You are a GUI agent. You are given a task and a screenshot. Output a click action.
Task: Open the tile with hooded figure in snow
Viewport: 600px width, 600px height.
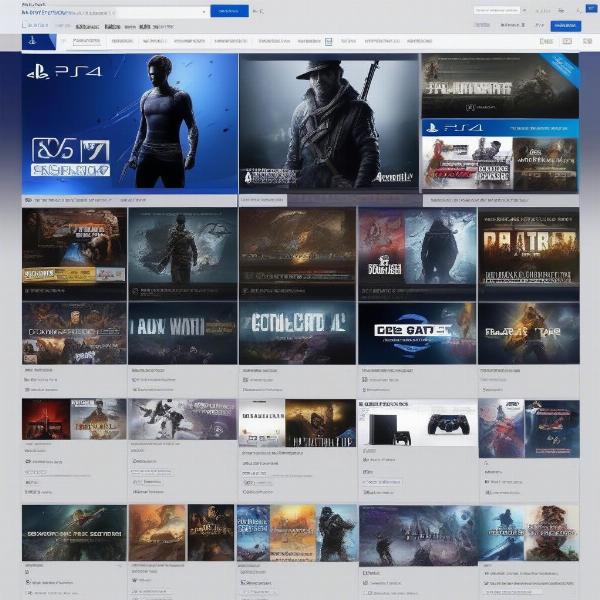pyautogui.click(x=417, y=253)
